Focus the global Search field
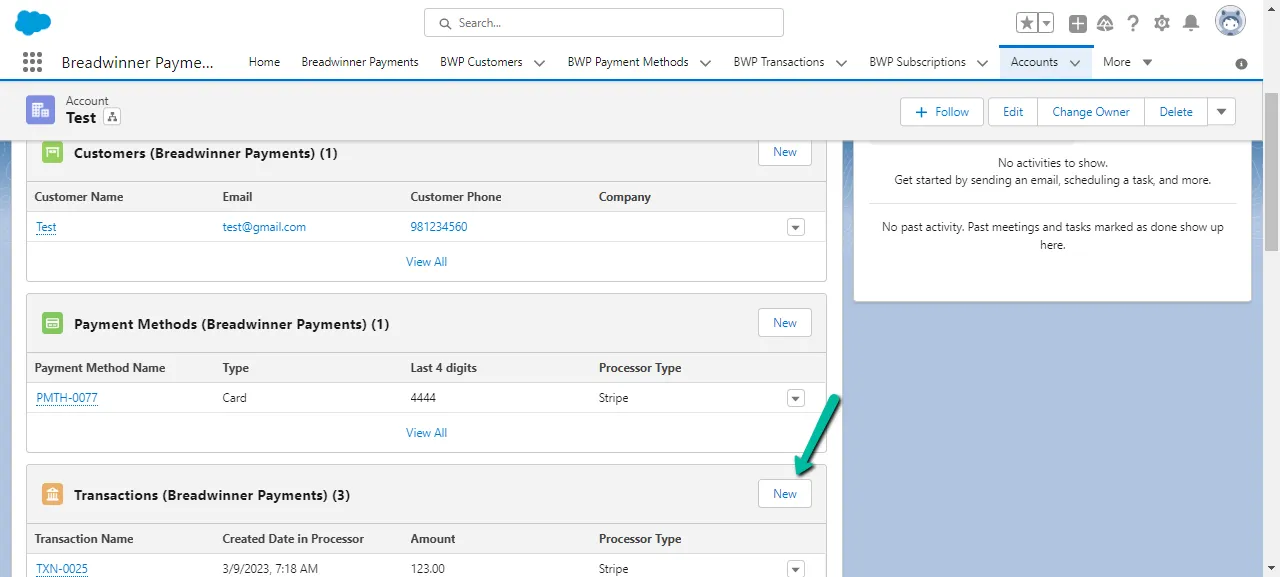The height and width of the screenshot is (577, 1280). (604, 23)
